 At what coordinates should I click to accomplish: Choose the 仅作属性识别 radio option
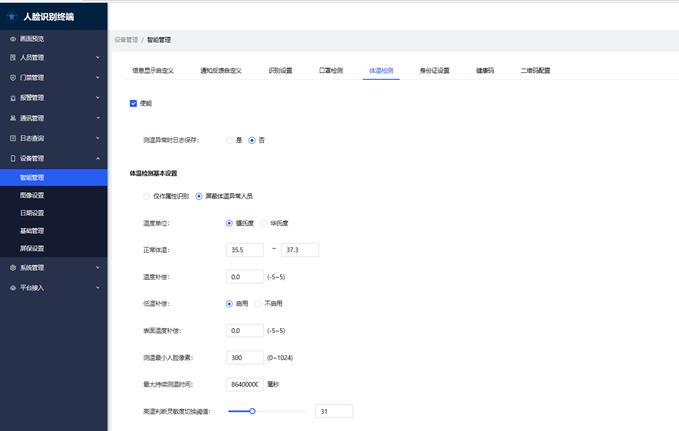[148, 196]
